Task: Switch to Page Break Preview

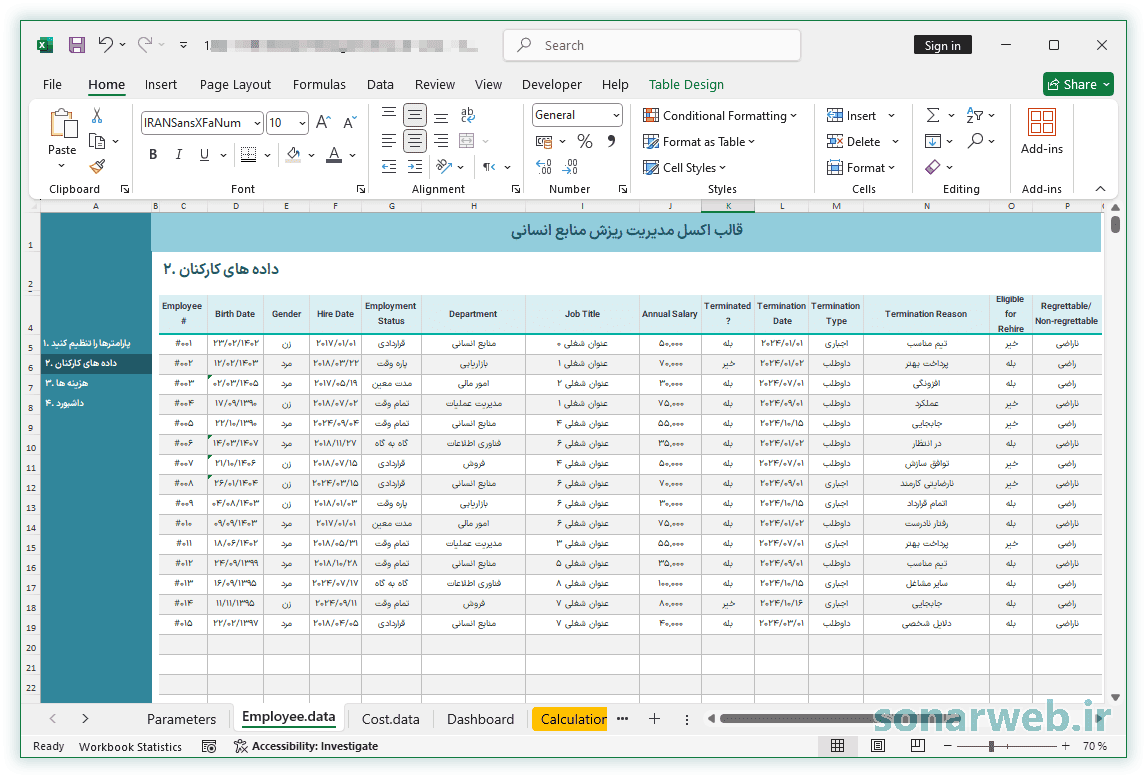Action: [917, 746]
